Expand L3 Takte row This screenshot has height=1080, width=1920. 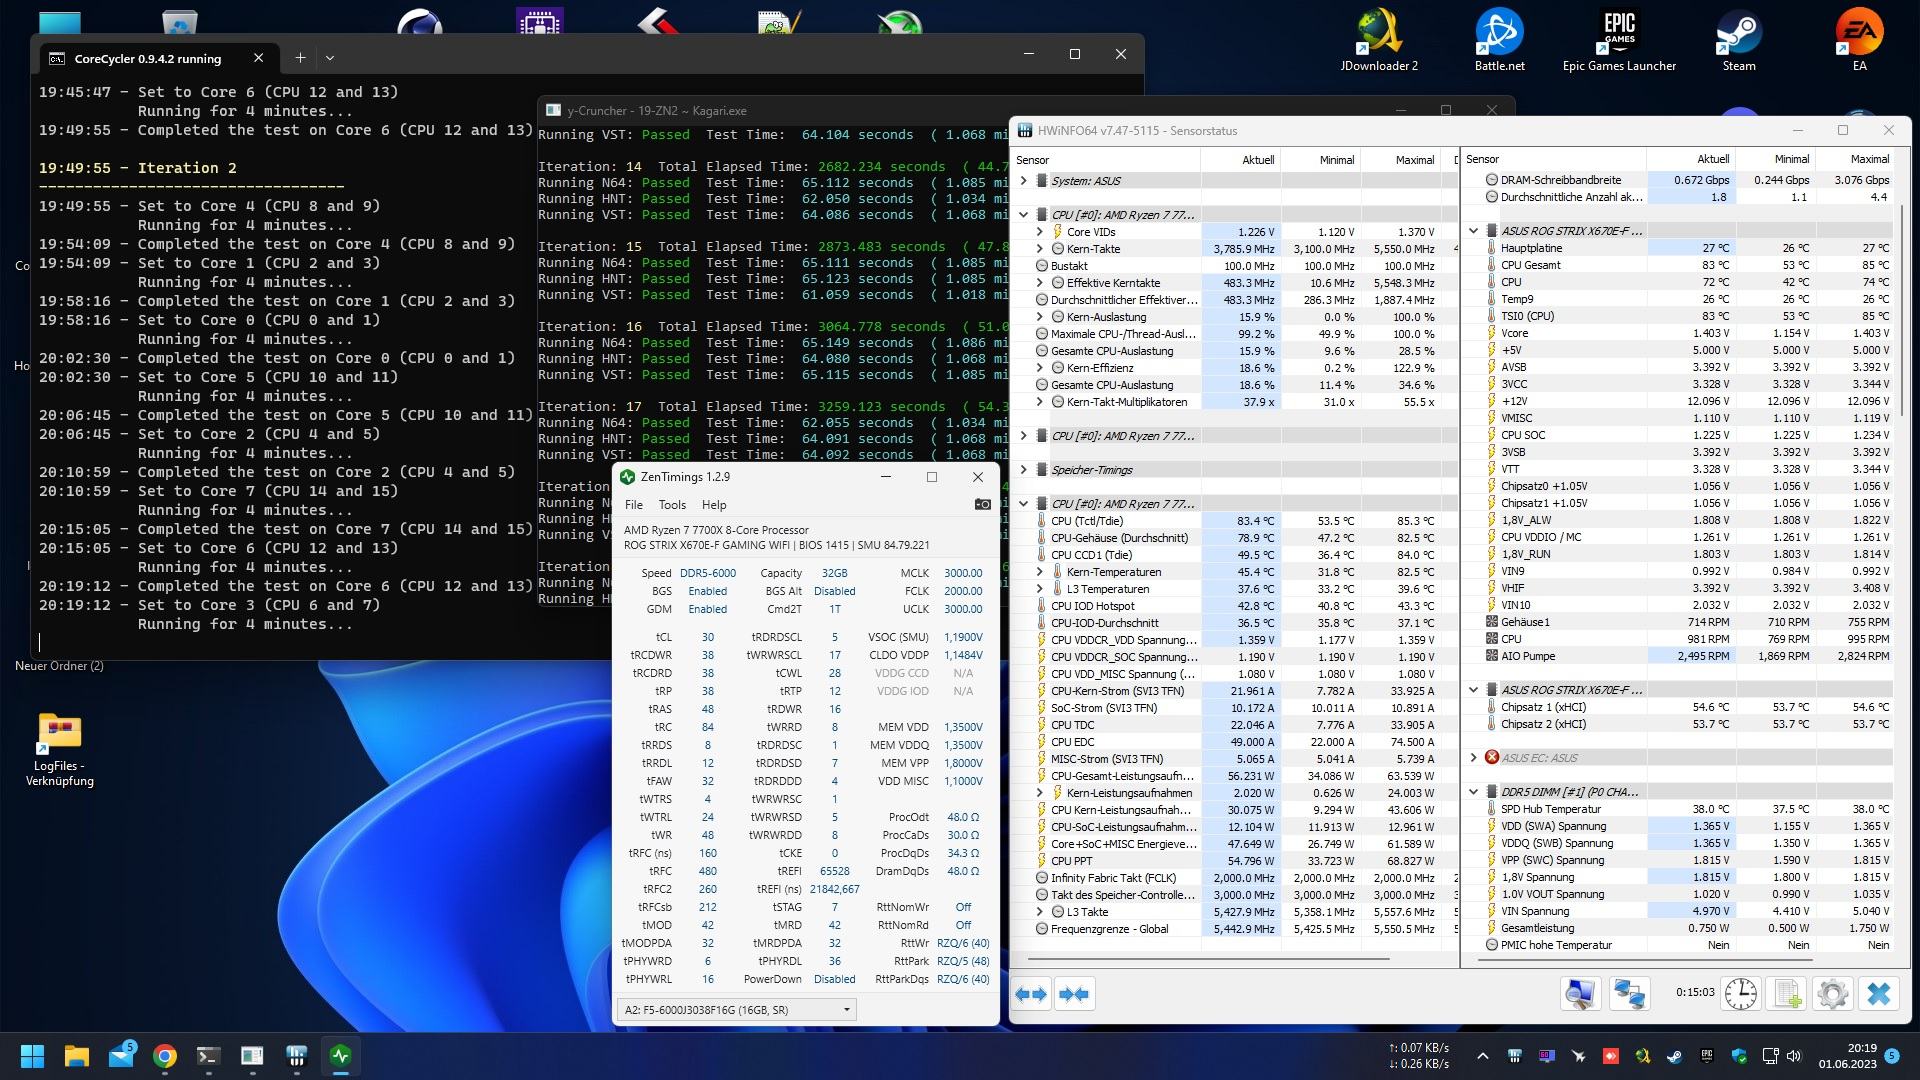(1039, 912)
